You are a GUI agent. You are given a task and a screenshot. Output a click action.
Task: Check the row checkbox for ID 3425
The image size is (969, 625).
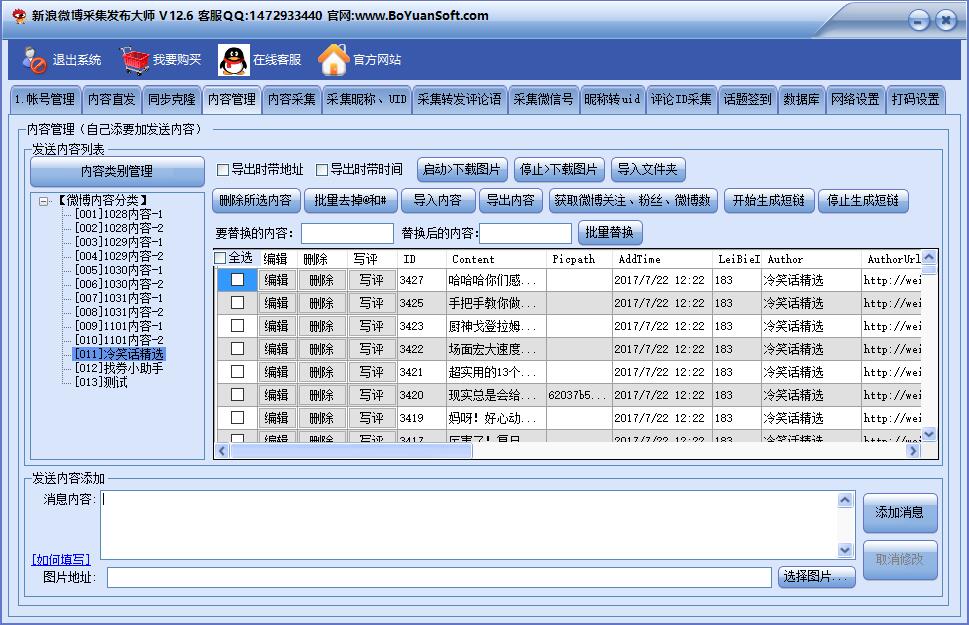click(237, 302)
